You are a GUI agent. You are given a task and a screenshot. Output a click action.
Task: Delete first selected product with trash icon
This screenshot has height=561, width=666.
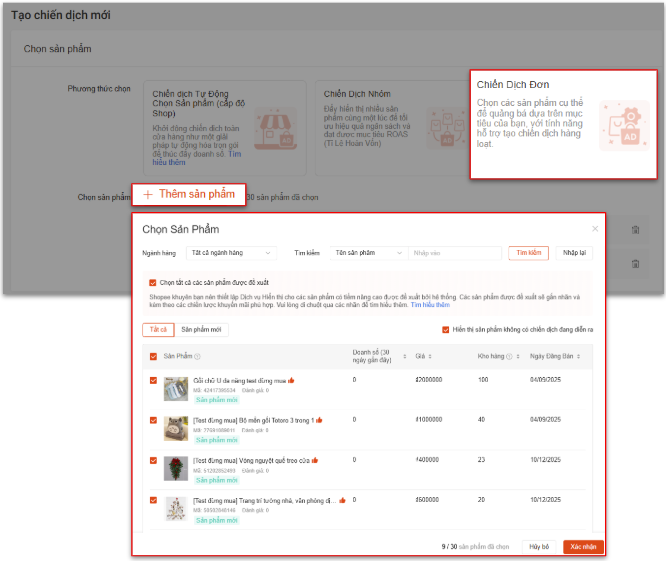[635, 230]
